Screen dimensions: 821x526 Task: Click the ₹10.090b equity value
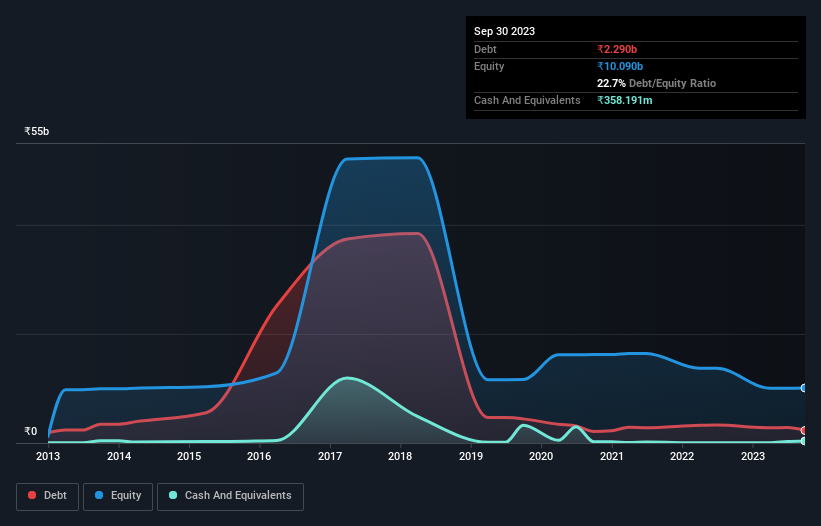click(x=620, y=66)
